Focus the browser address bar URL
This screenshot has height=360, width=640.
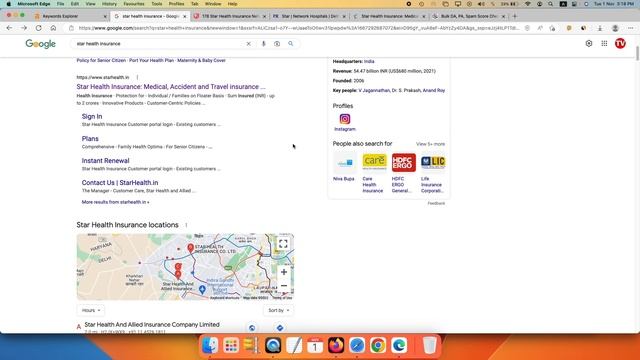pyautogui.click(x=299, y=28)
